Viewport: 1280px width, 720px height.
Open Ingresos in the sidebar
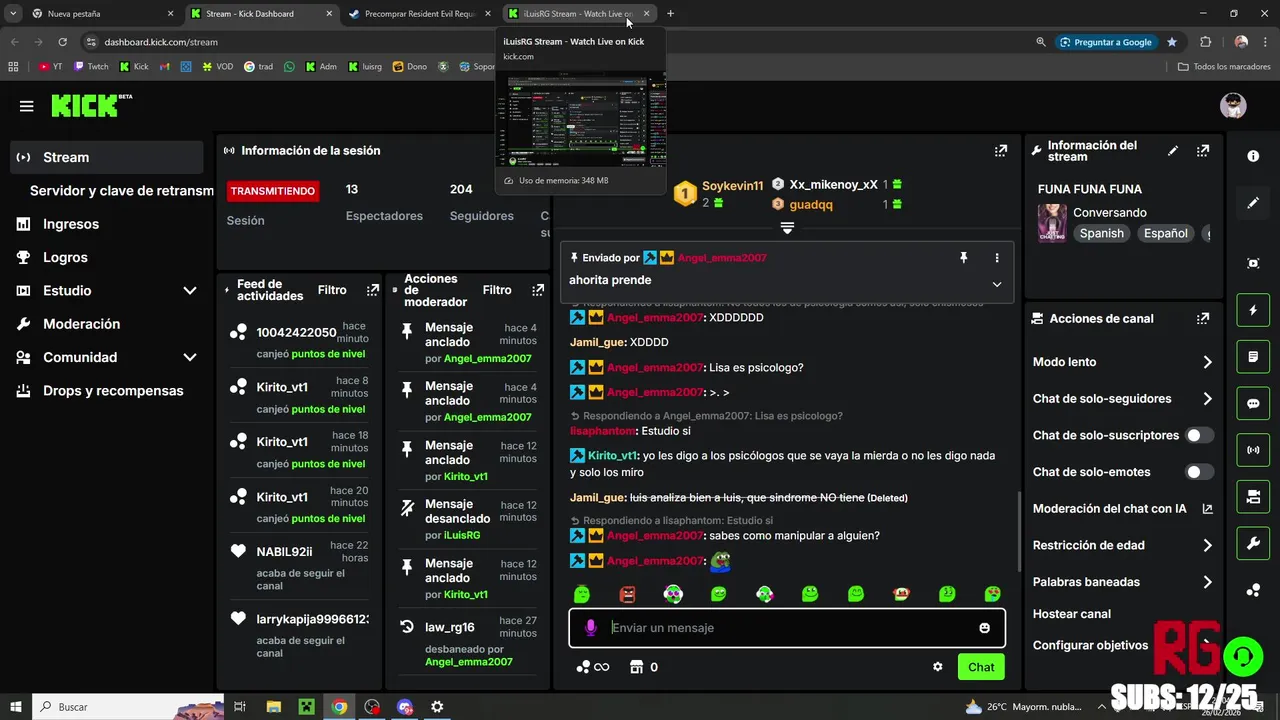pyautogui.click(x=107, y=224)
